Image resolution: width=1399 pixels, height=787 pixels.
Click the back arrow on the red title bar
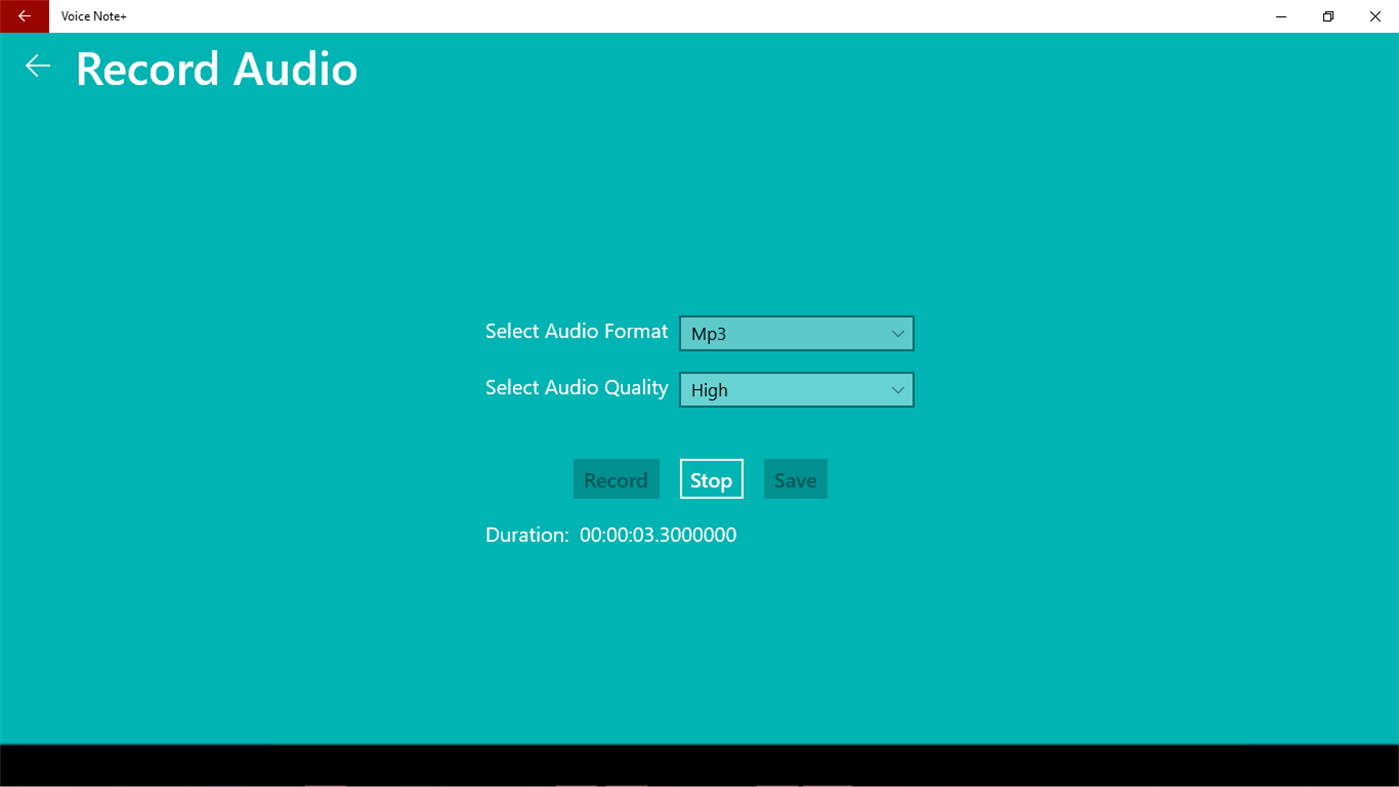coord(24,16)
